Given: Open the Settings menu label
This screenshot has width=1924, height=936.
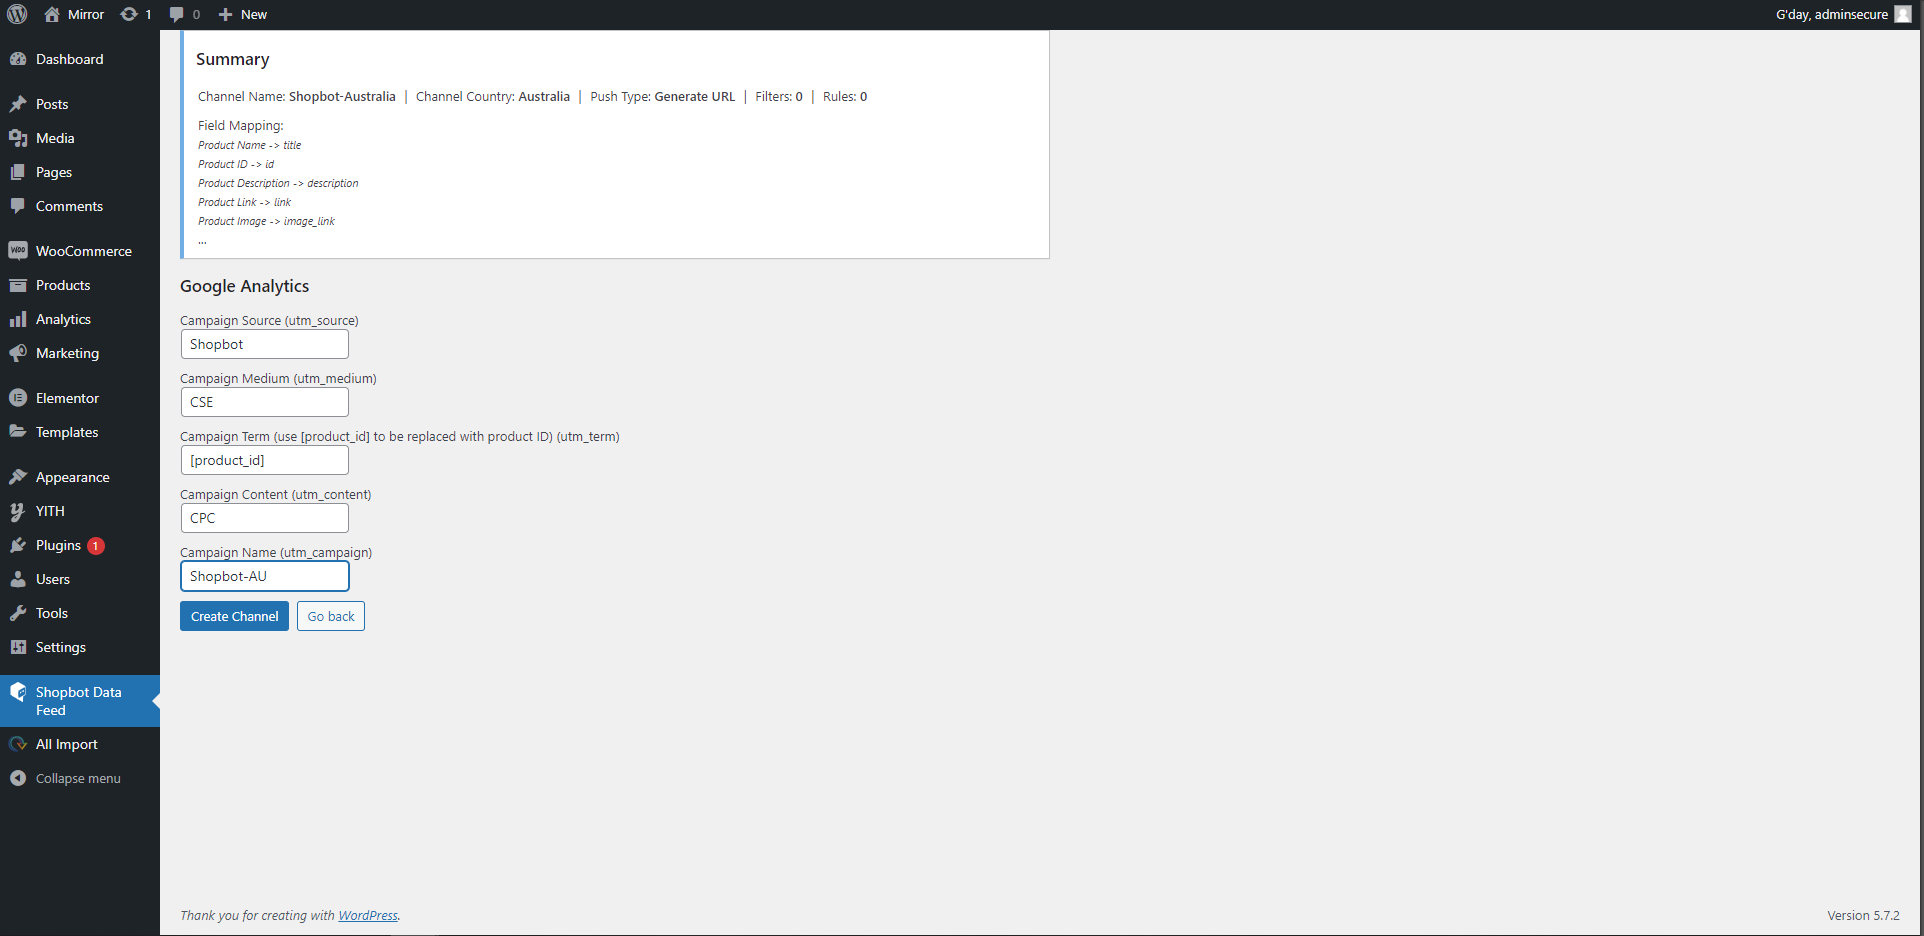Looking at the screenshot, I should 61,647.
